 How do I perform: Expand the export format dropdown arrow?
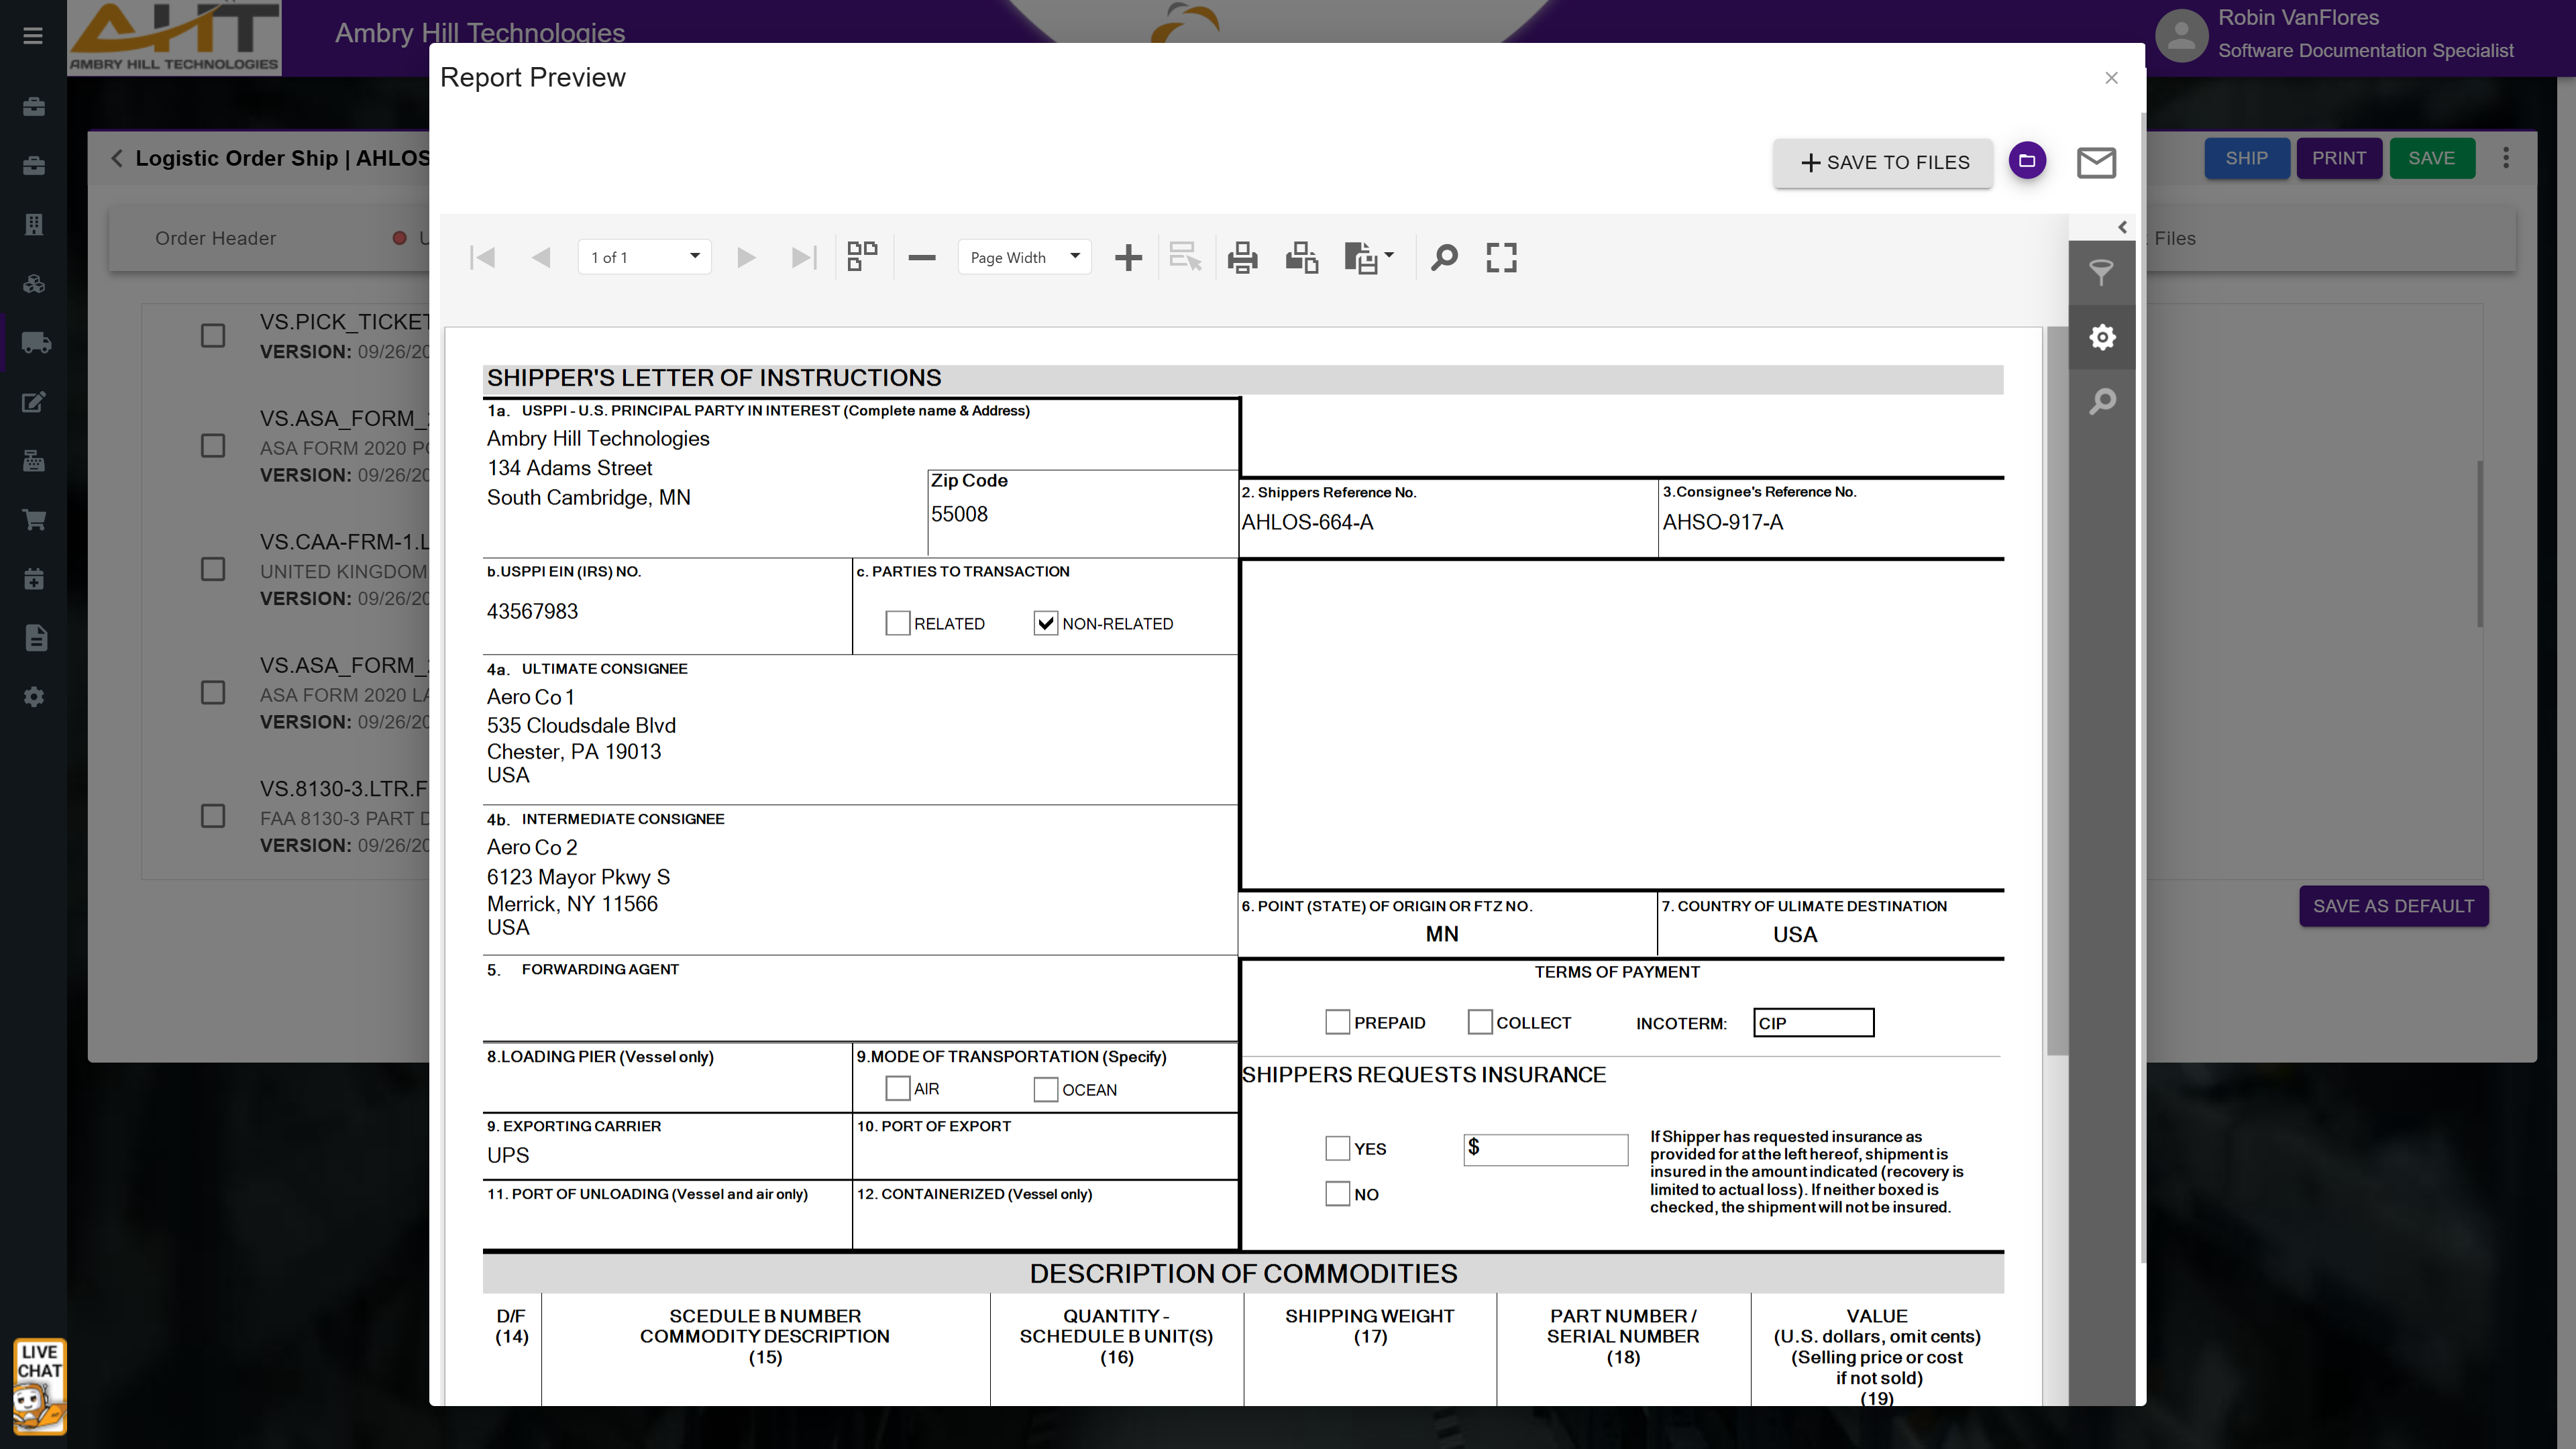point(1389,256)
